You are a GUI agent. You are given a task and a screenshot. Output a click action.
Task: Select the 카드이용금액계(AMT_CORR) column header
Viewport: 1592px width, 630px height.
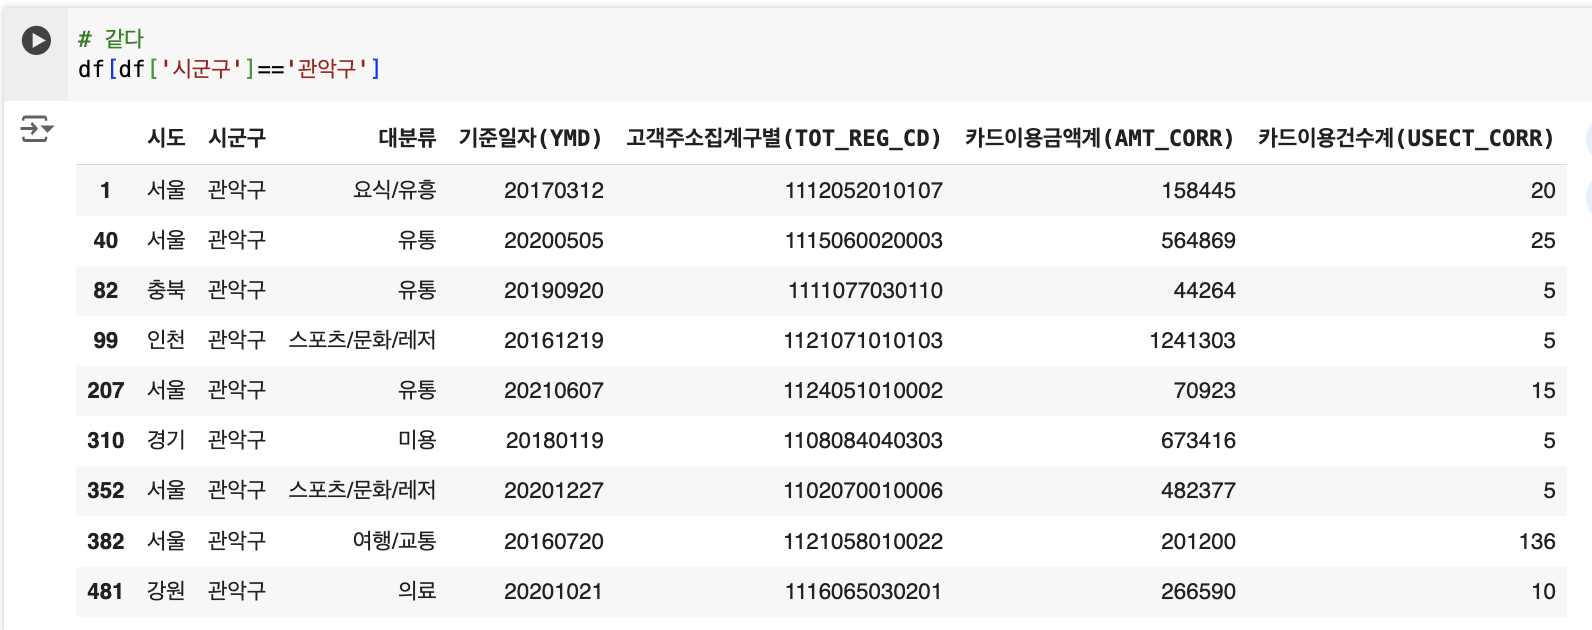[x=1100, y=138]
